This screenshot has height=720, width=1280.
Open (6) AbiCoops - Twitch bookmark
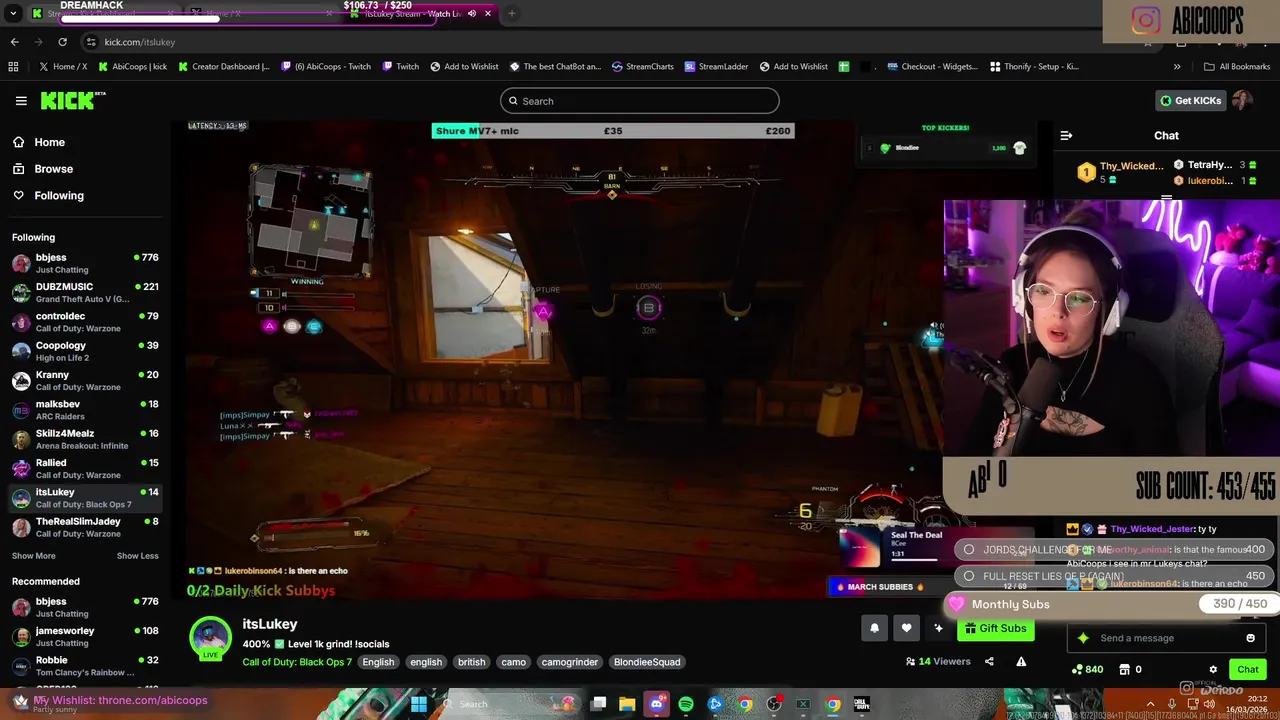[x=326, y=67]
